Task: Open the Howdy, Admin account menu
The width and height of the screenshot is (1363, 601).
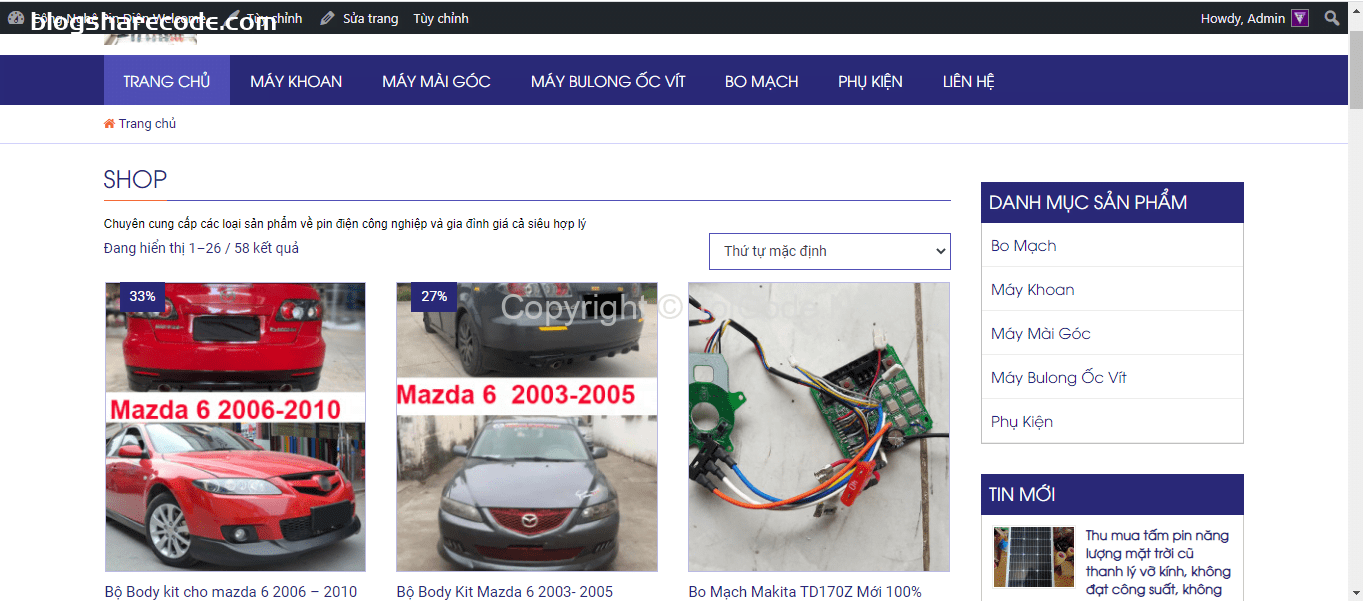Action: (x=1254, y=18)
